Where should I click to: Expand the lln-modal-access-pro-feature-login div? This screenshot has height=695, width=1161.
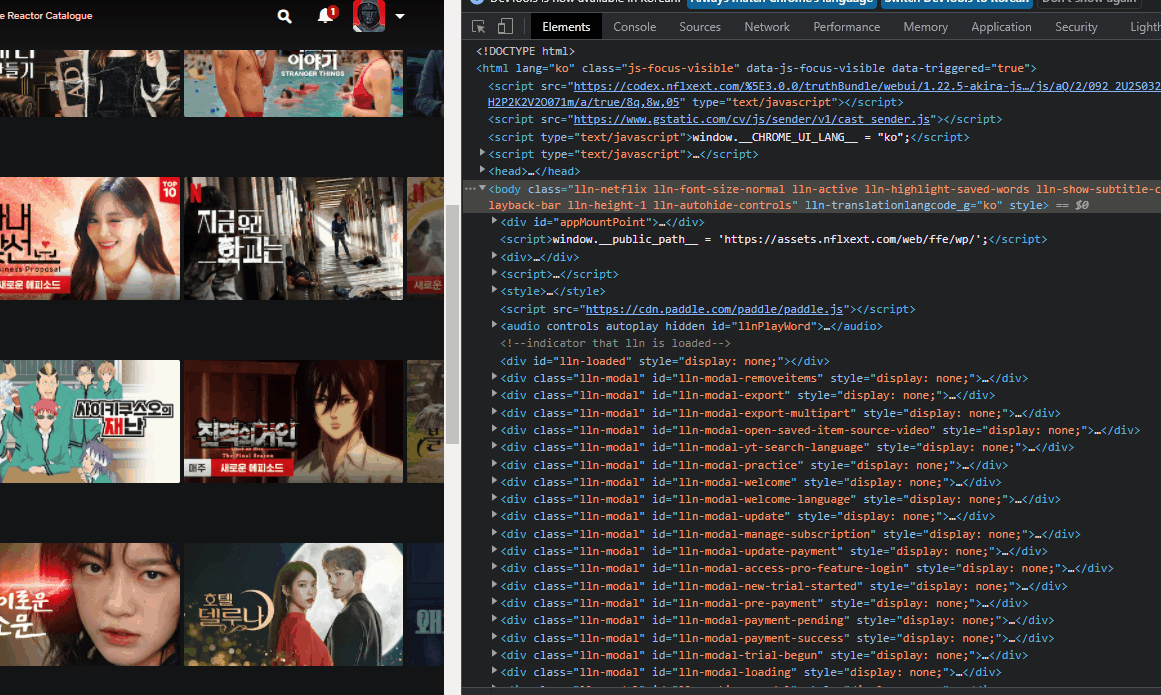[x=494, y=567]
